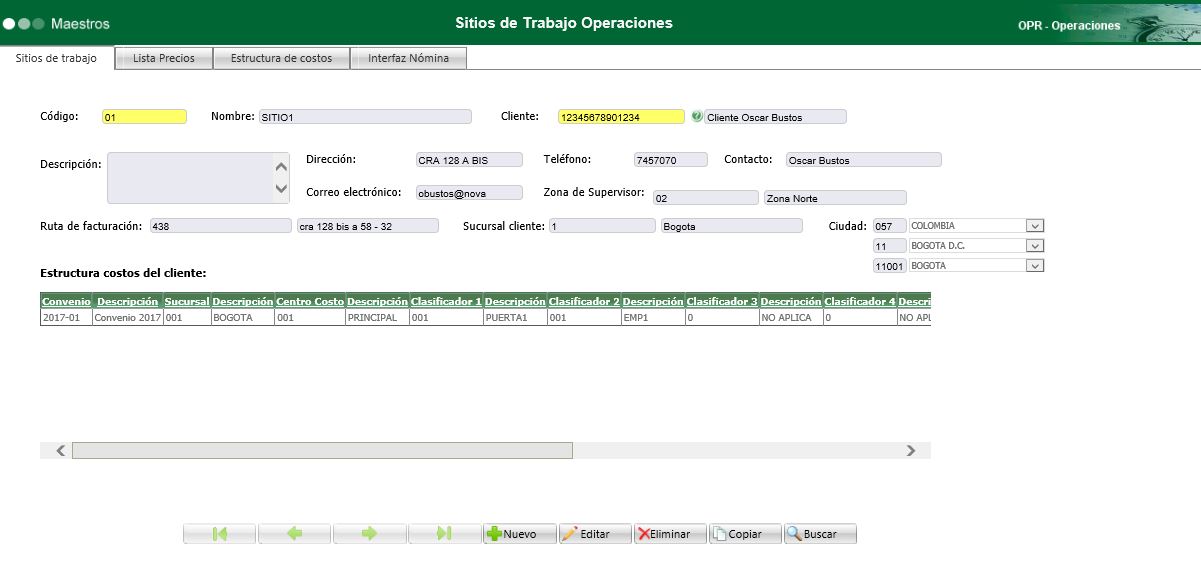Open the Interfaz Nómina tab
Screen dimensions: 1201x567
click(409, 58)
